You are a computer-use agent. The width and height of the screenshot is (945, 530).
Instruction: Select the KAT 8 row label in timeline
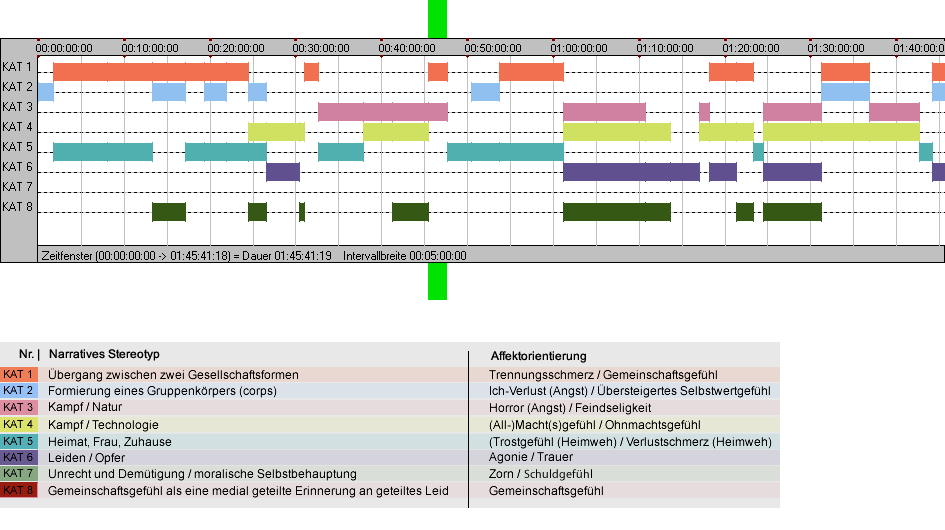coord(17,207)
